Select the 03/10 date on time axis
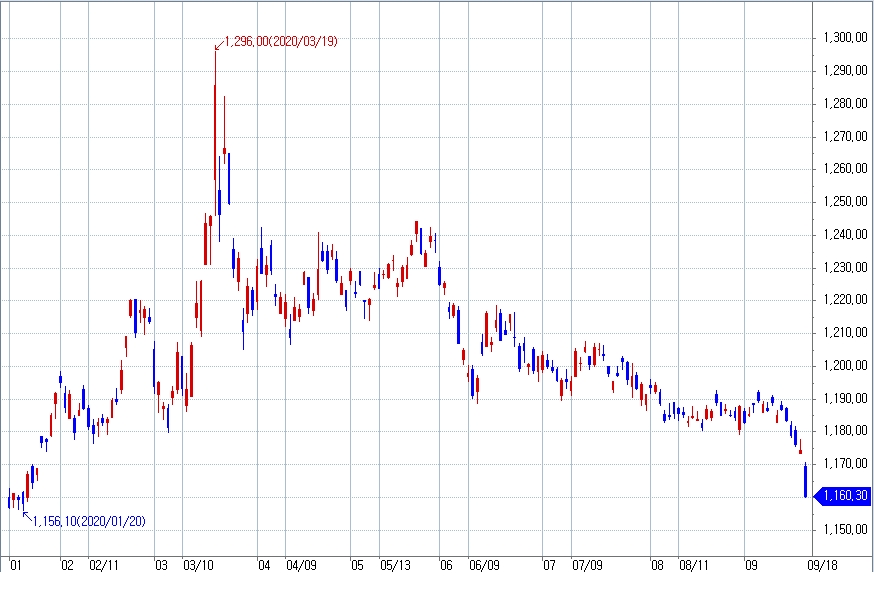Screen dimensions: 874x610 [x=199, y=565]
